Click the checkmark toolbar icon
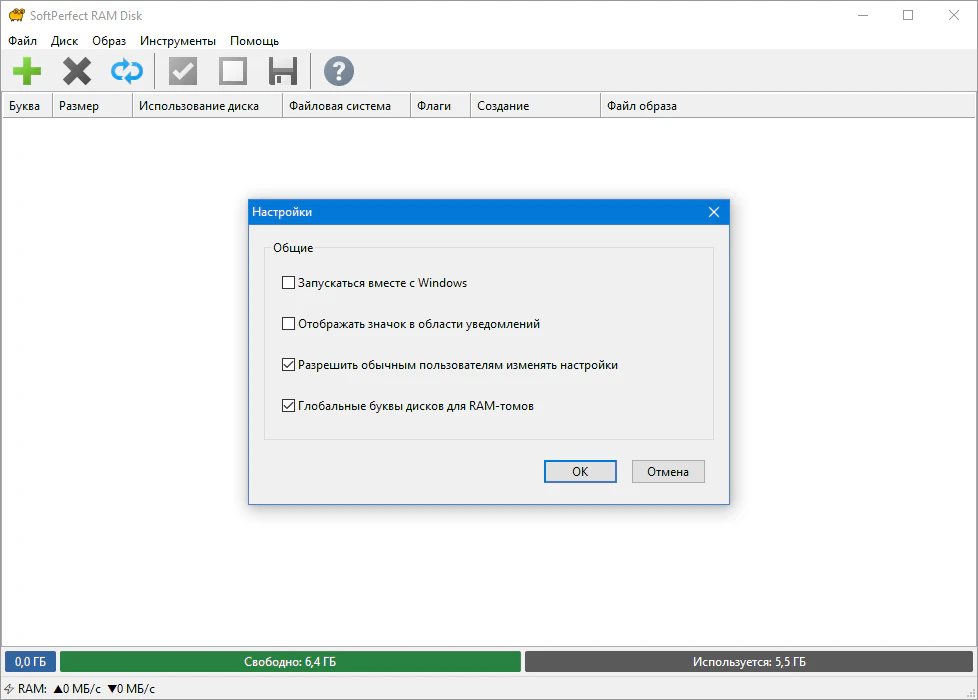The width and height of the screenshot is (978, 700). tap(183, 71)
